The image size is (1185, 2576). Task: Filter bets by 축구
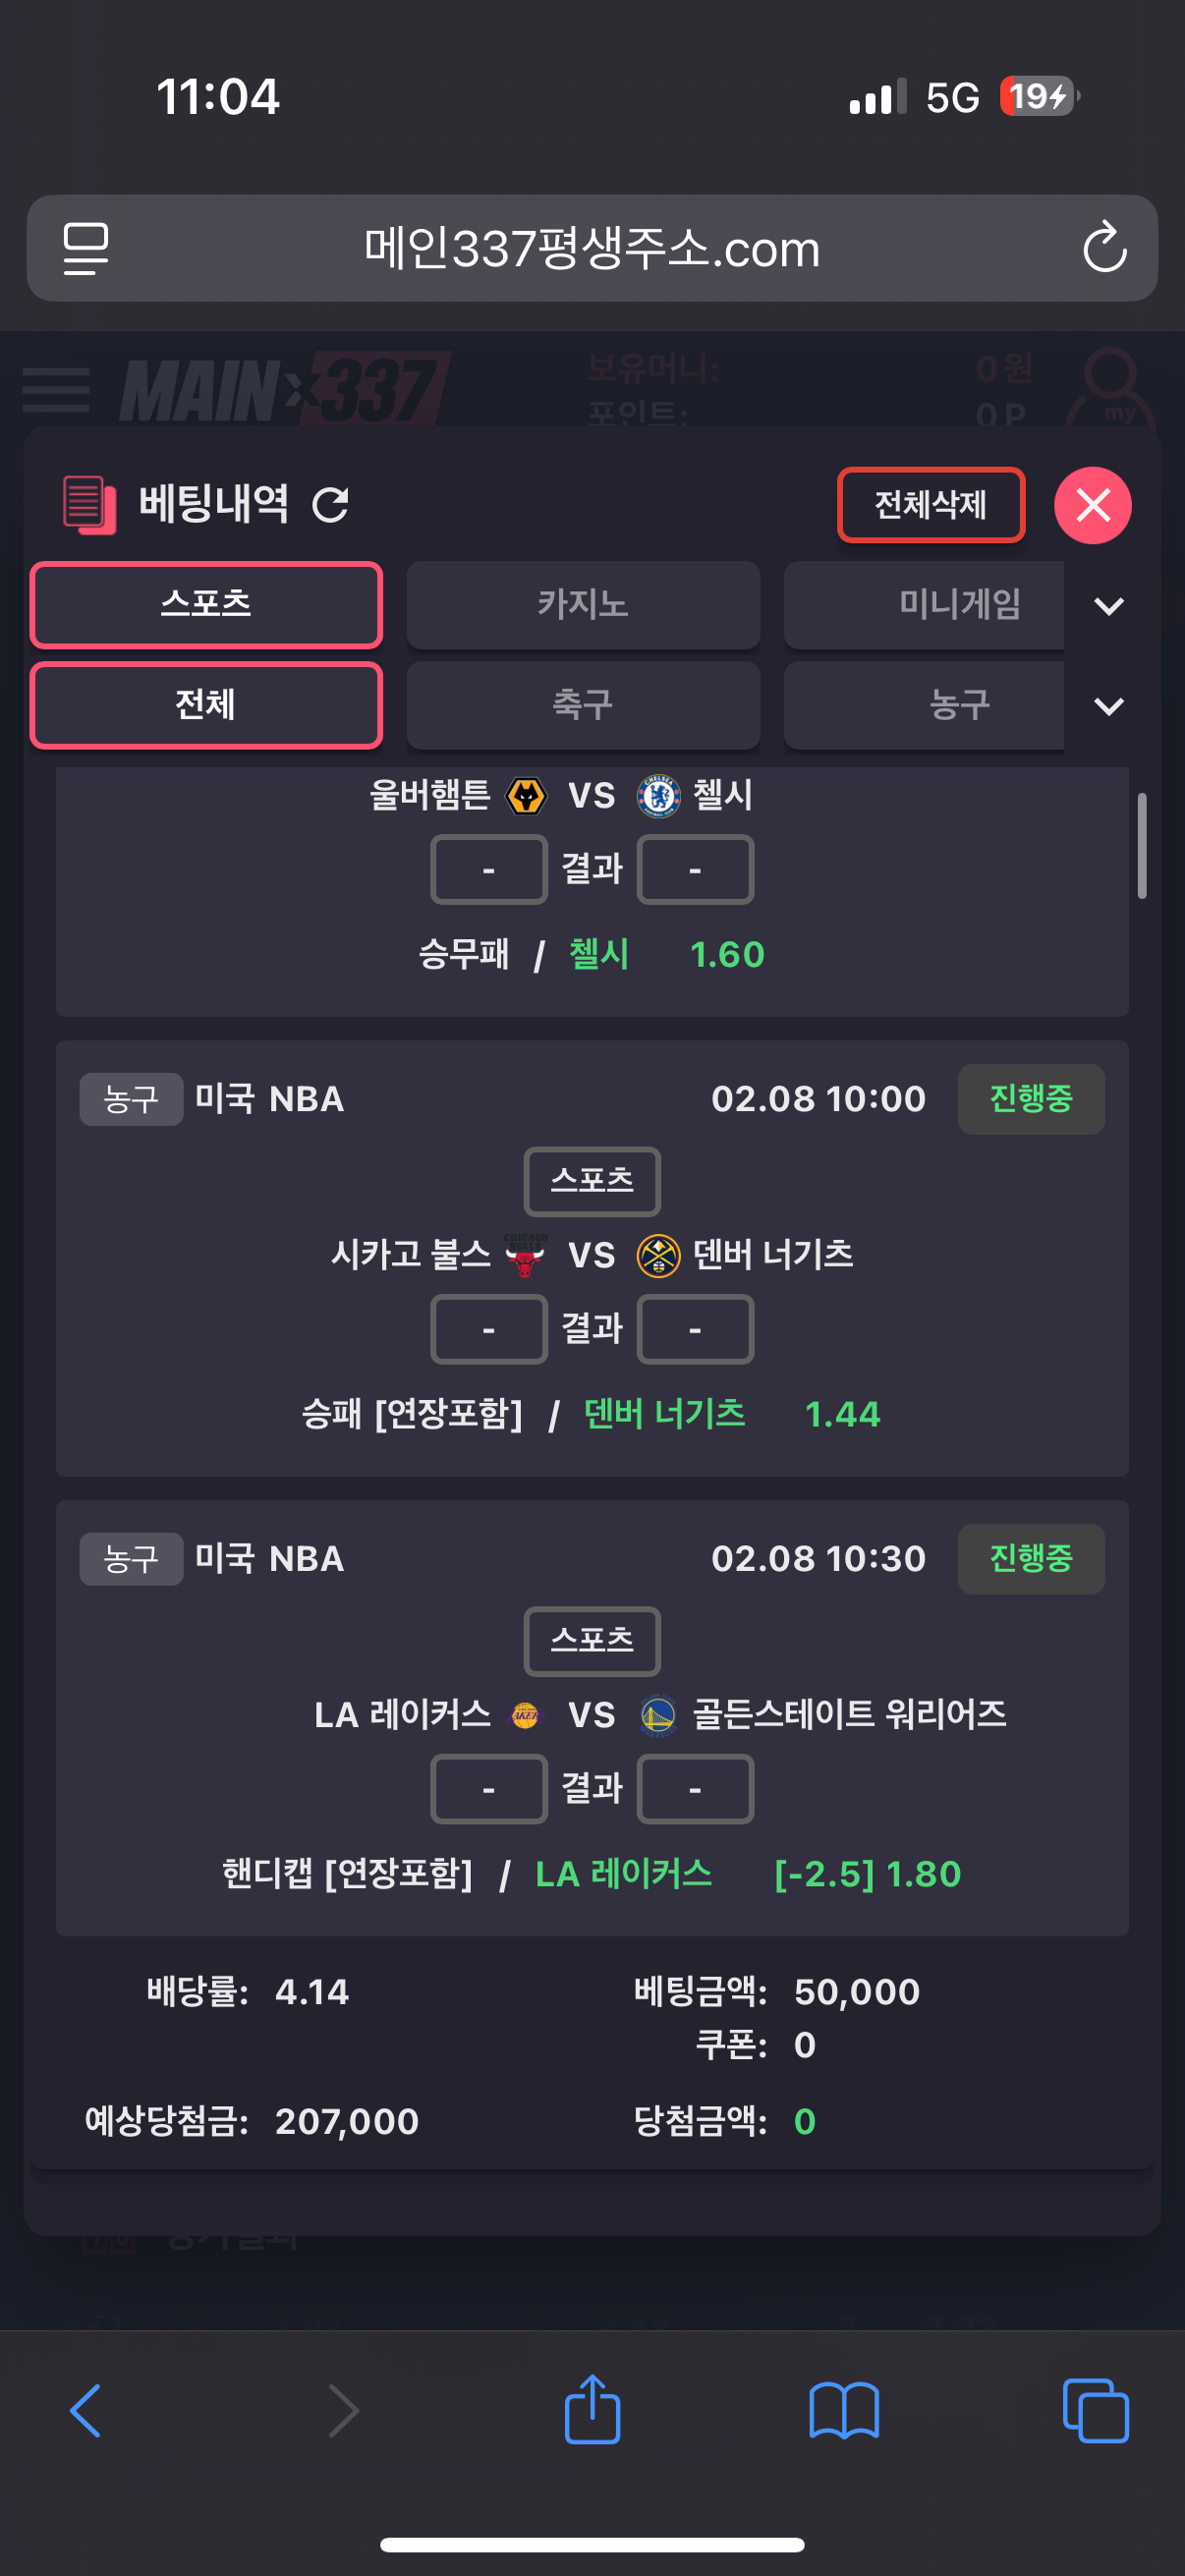click(583, 705)
